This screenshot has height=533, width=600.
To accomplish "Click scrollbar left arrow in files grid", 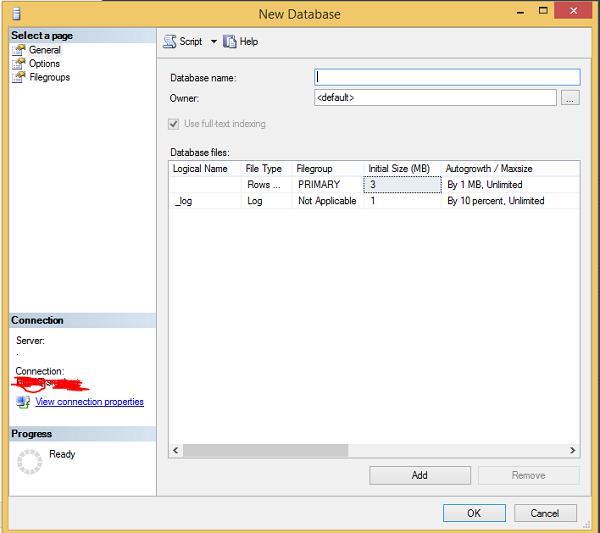I will point(176,450).
